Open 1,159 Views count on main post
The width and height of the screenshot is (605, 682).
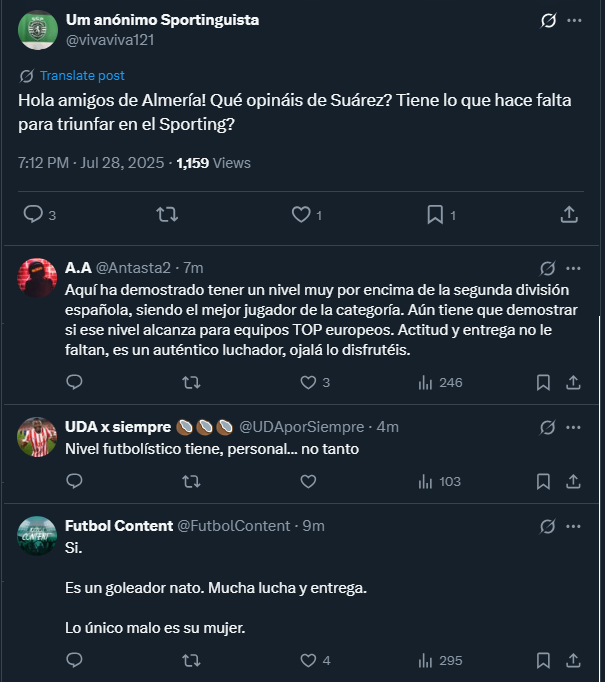213,162
